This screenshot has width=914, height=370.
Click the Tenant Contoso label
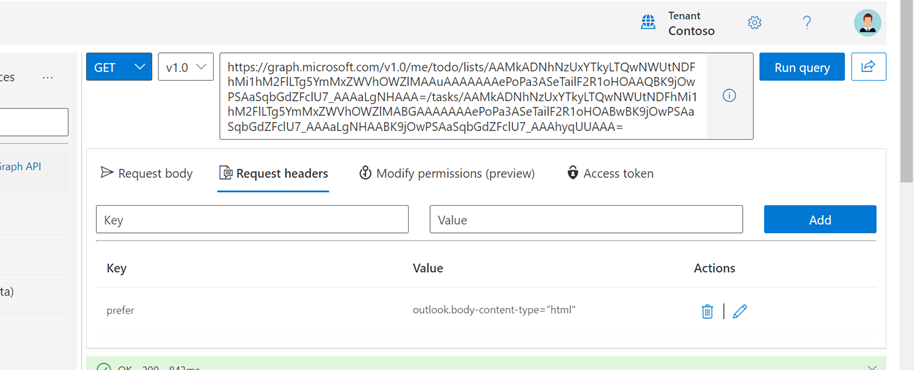click(x=691, y=23)
